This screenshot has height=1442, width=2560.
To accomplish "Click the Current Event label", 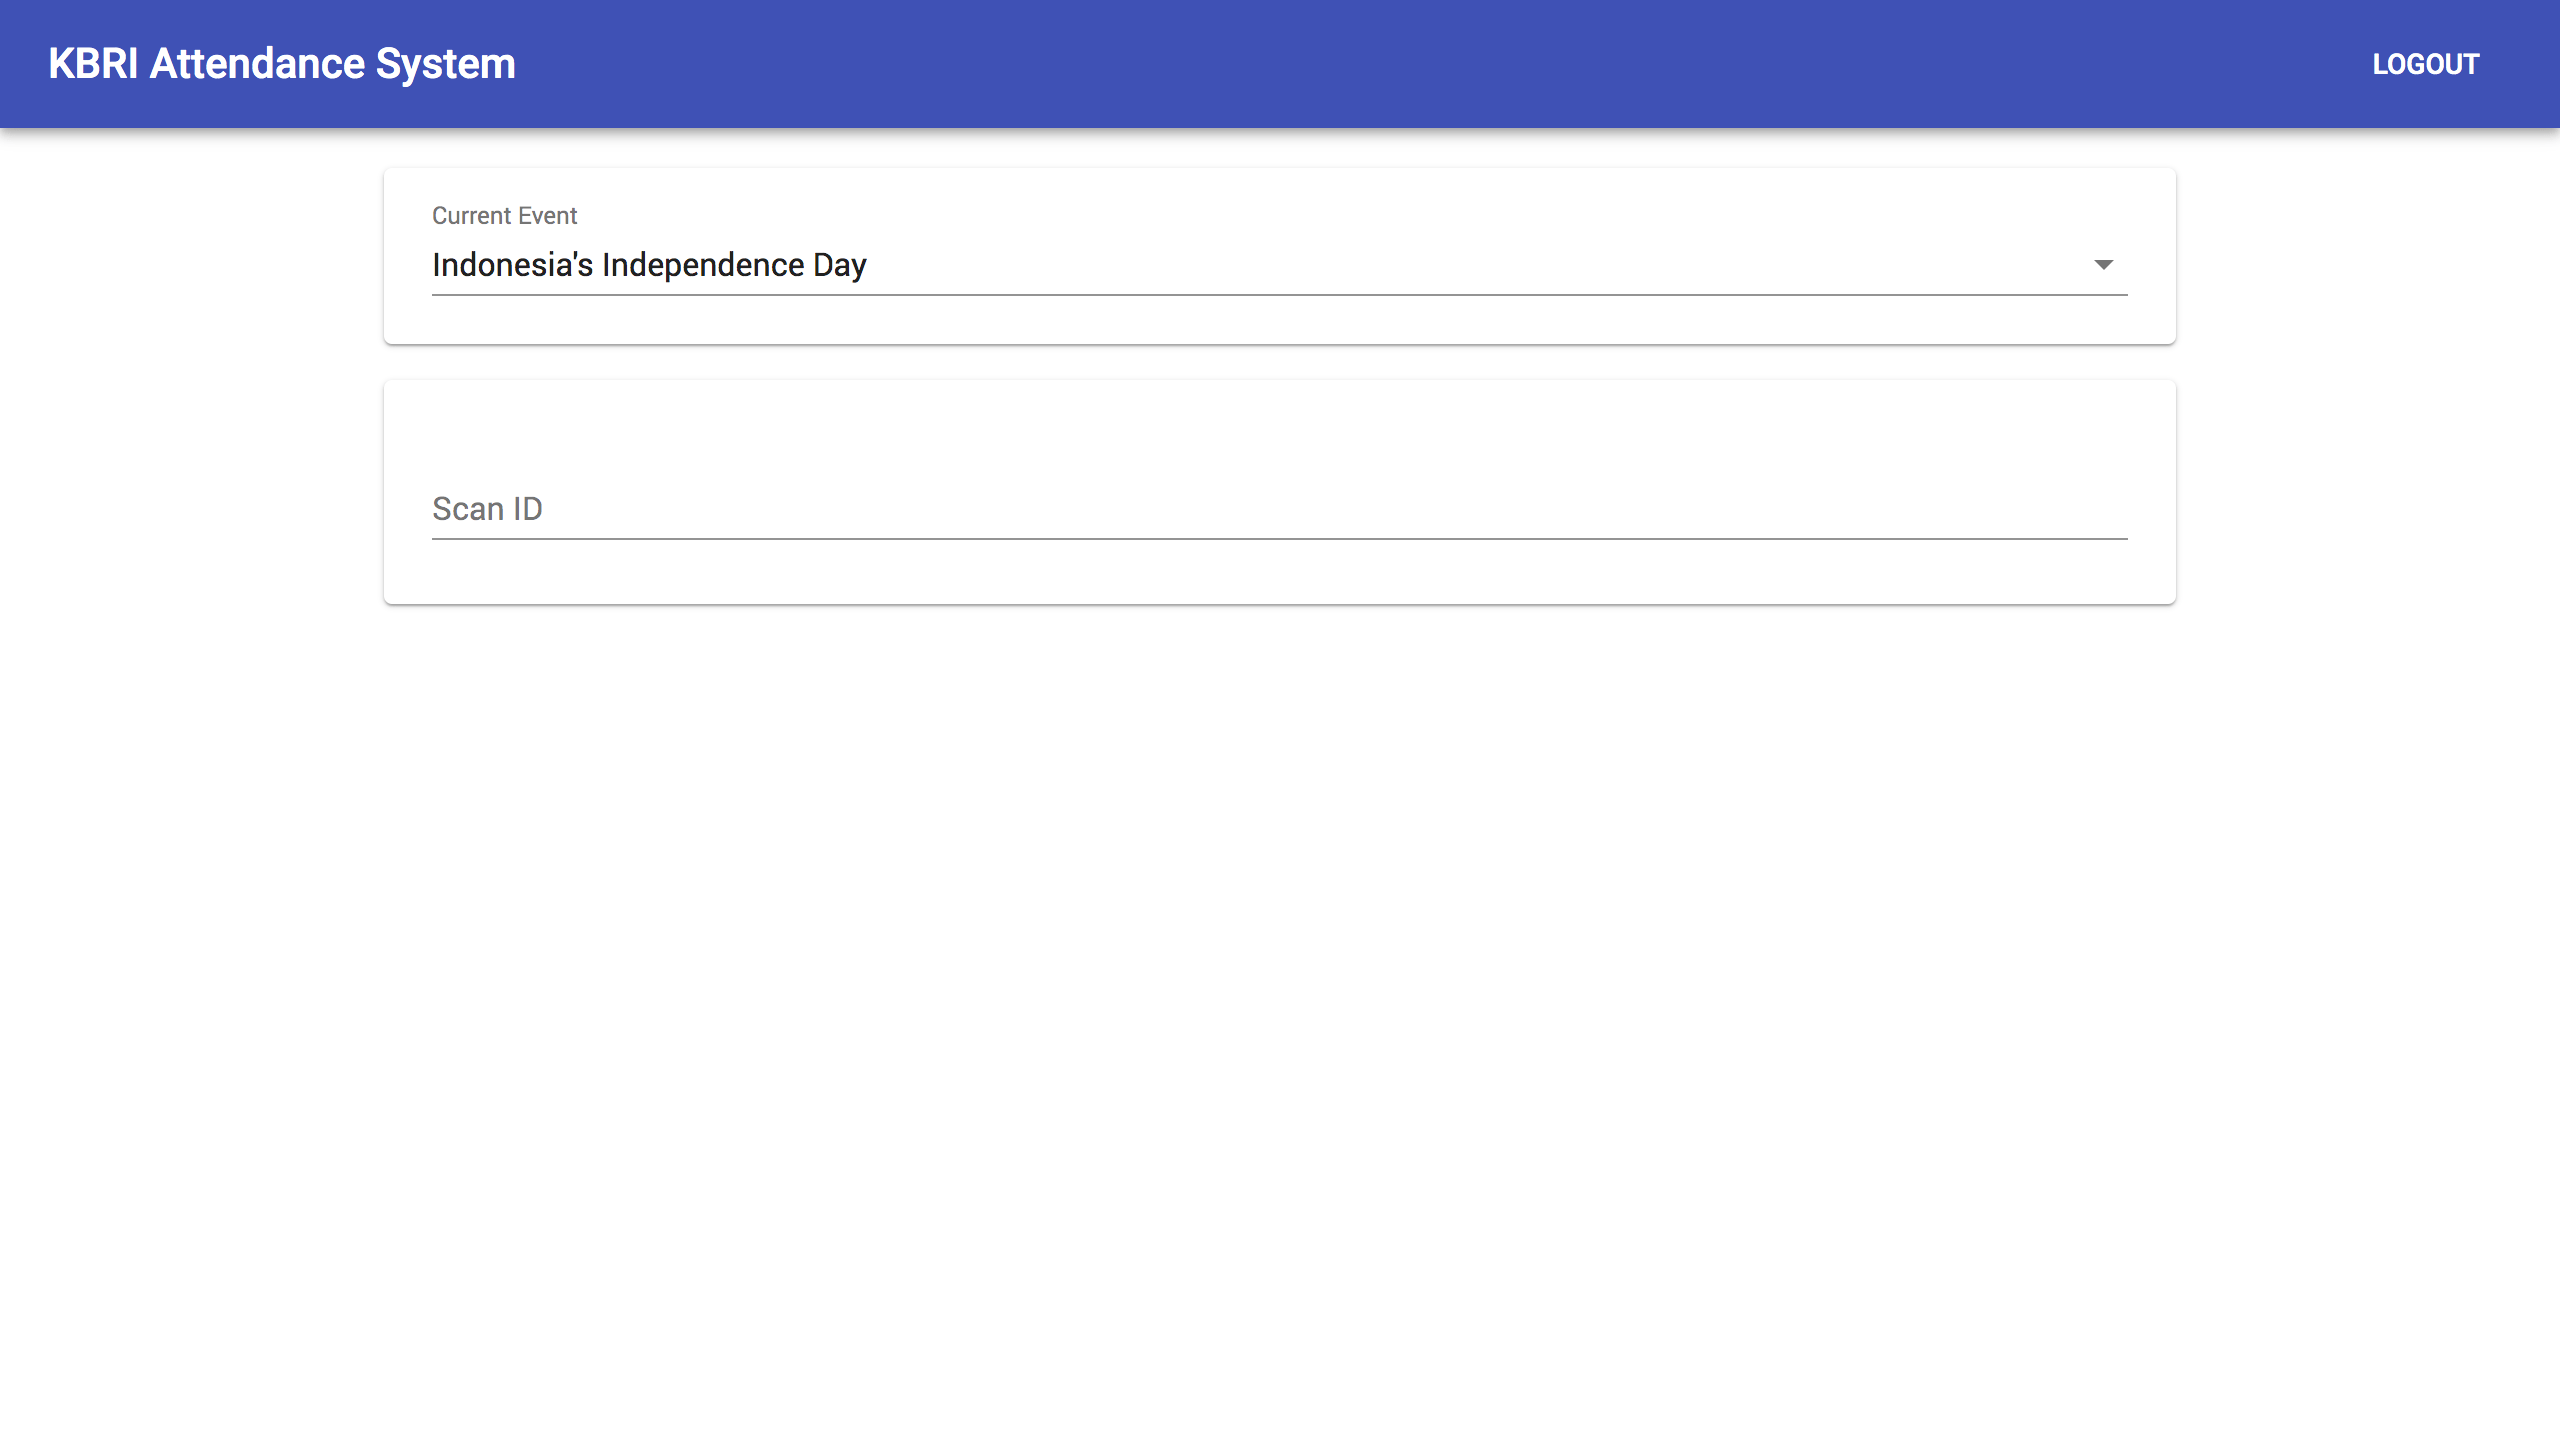I will [504, 216].
